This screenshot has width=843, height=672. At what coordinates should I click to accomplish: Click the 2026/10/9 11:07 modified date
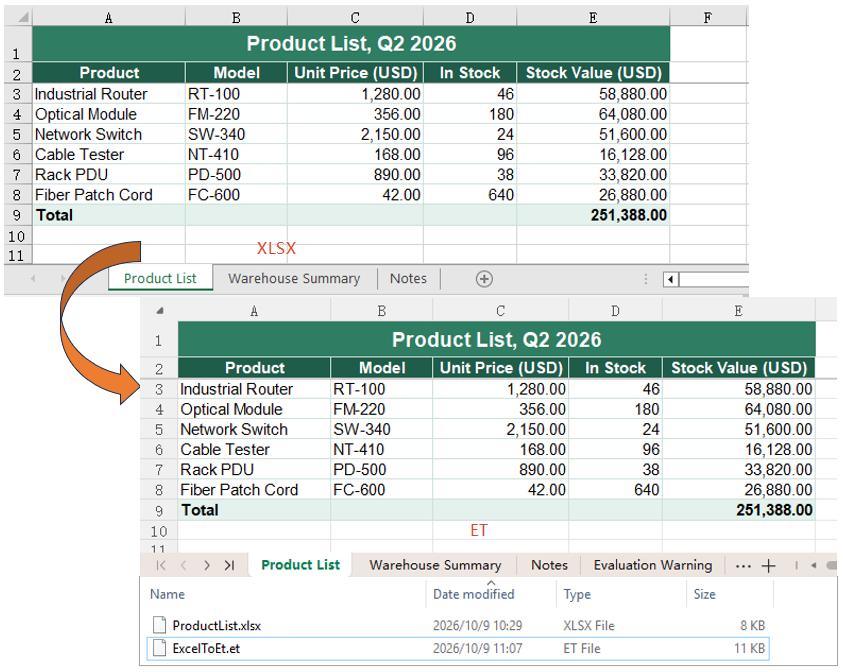(477, 648)
